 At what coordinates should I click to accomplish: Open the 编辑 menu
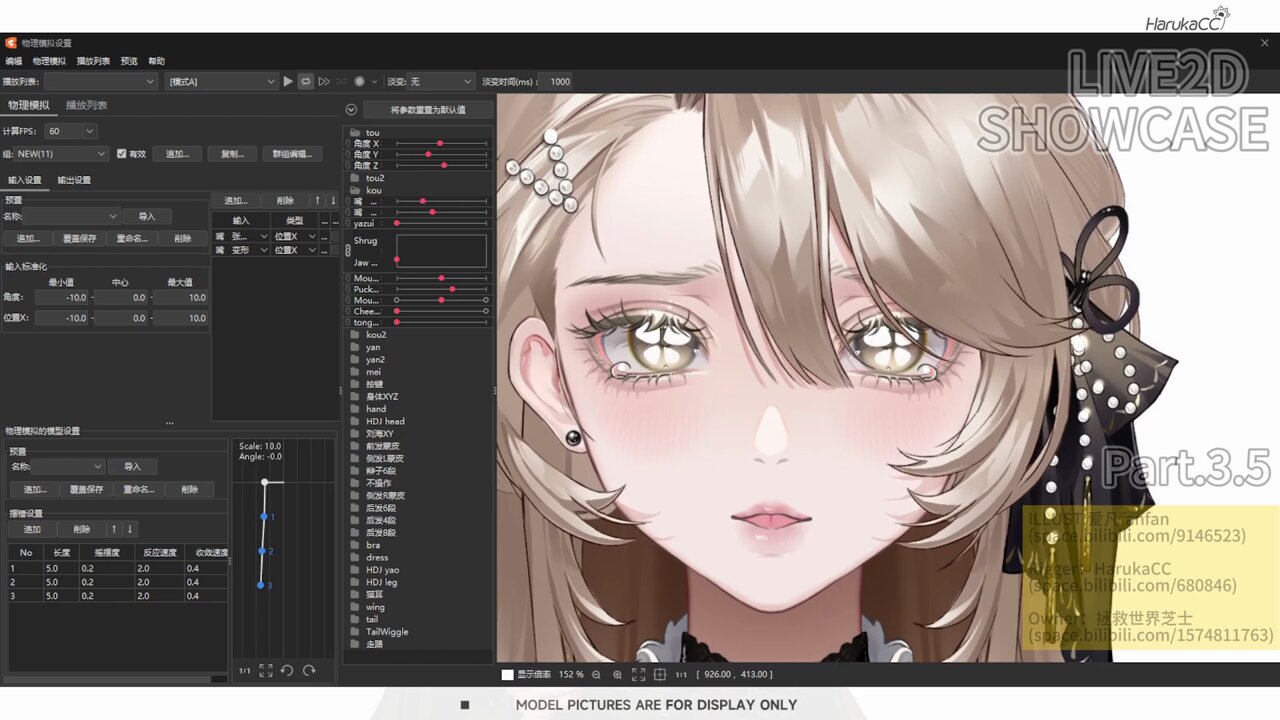click(14, 61)
